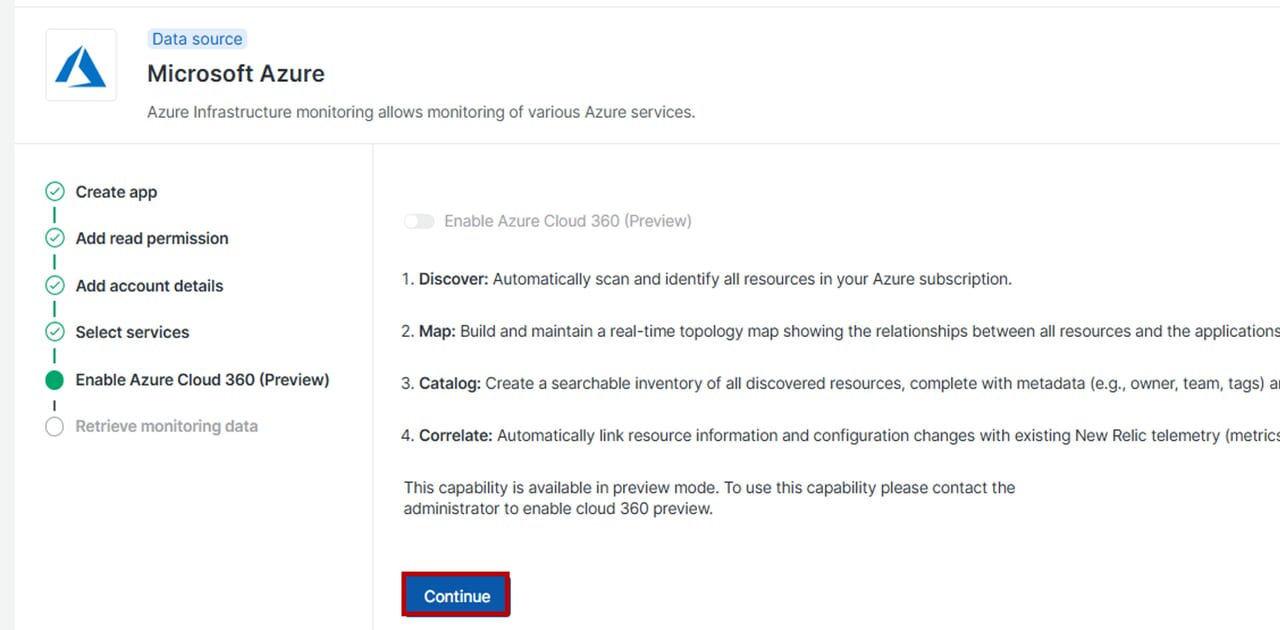
Task: Go to the Create app step
Action: [x=116, y=192]
